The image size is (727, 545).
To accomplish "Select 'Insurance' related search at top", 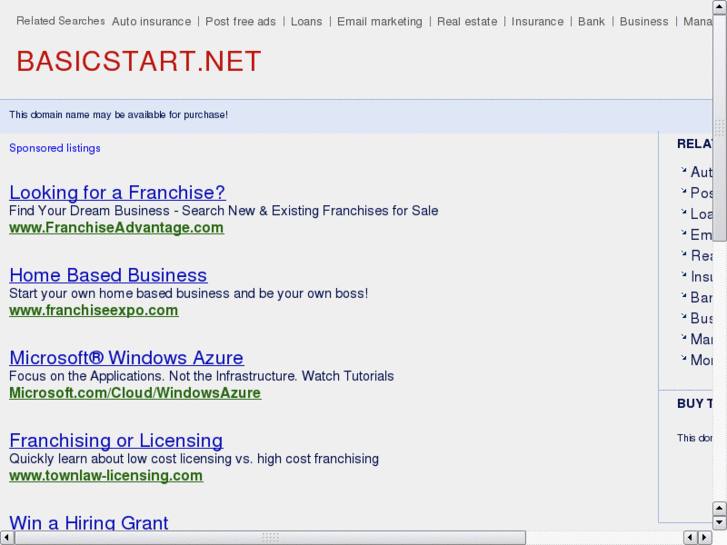I will [537, 21].
